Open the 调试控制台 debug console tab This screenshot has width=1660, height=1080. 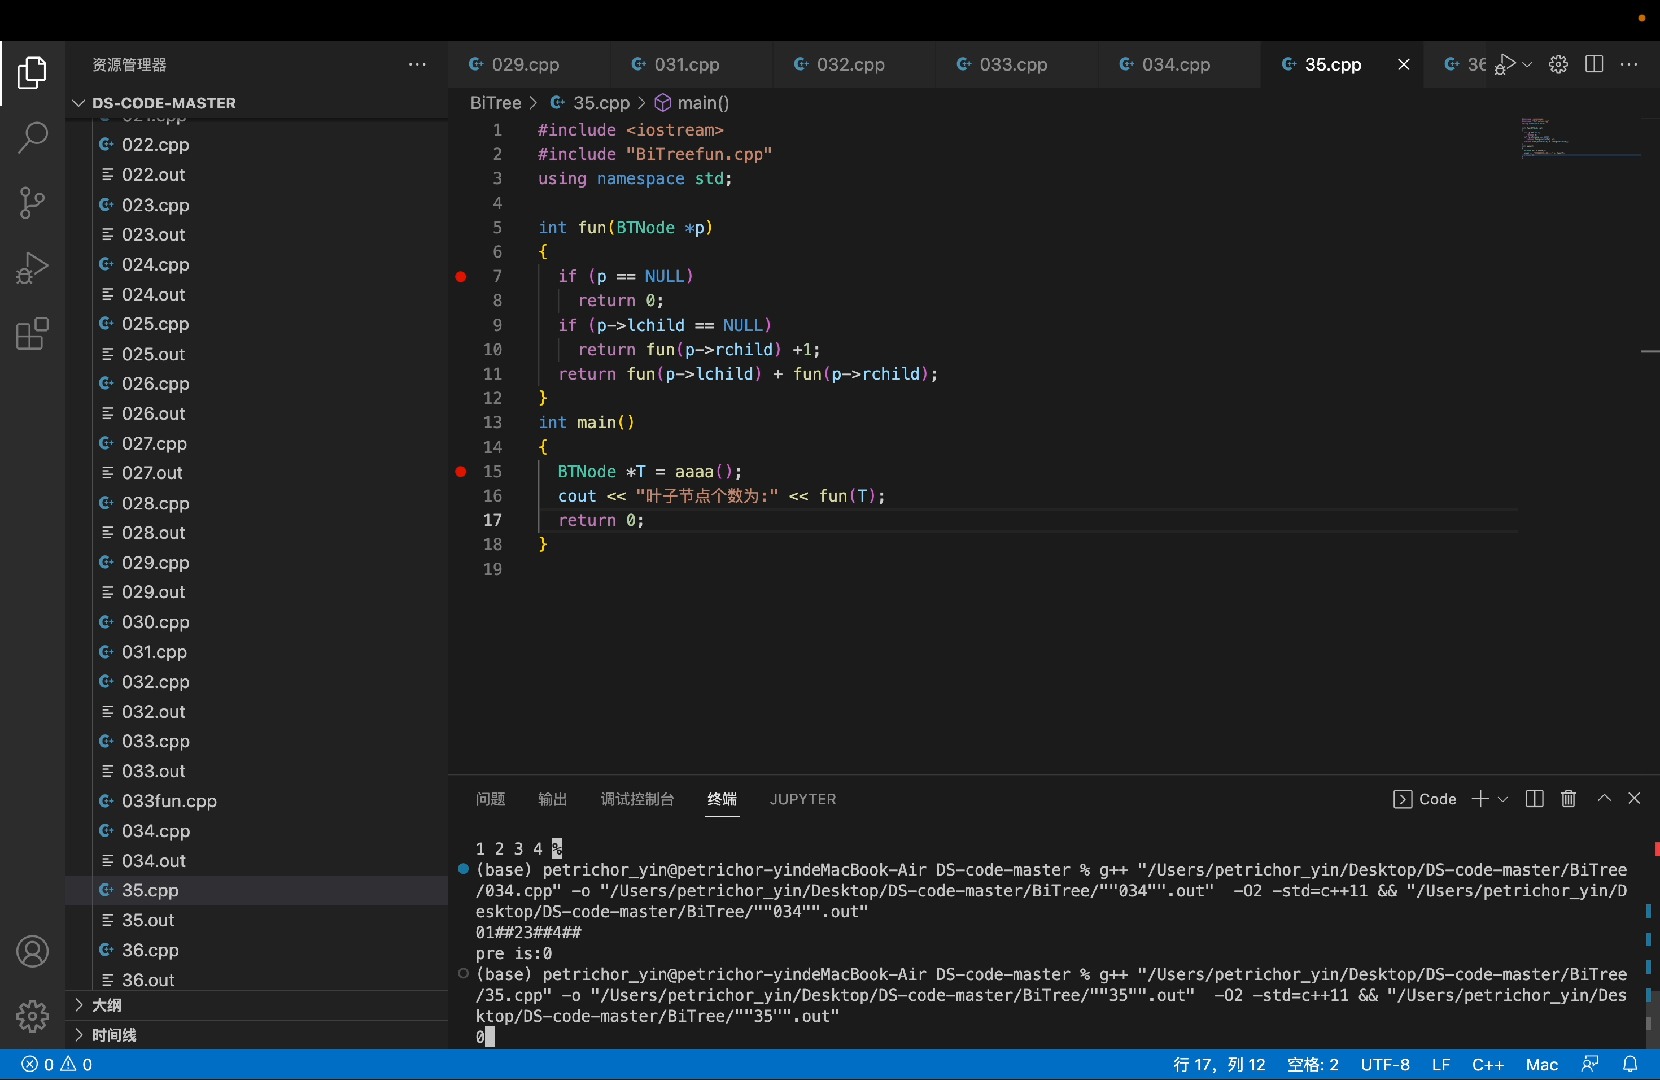coord(638,799)
